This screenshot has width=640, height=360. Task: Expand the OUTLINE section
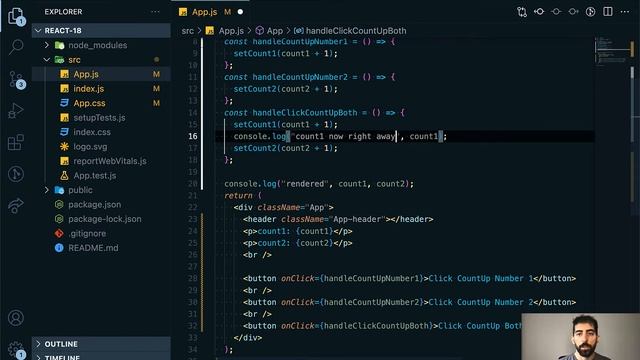[x=101, y=344]
